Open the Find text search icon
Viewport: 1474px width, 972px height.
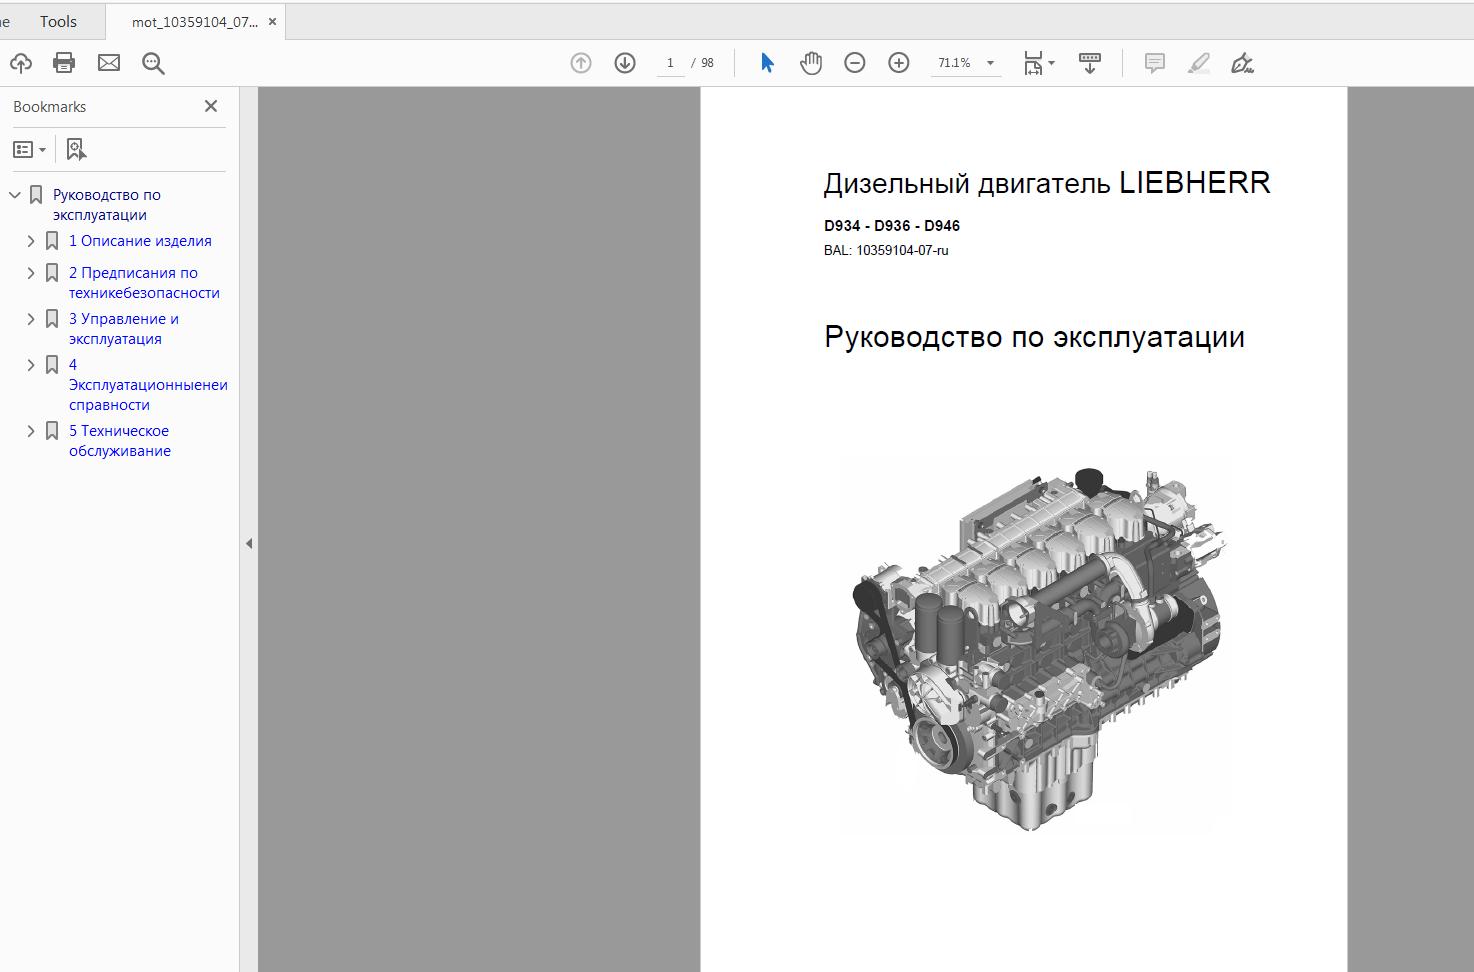coord(153,63)
